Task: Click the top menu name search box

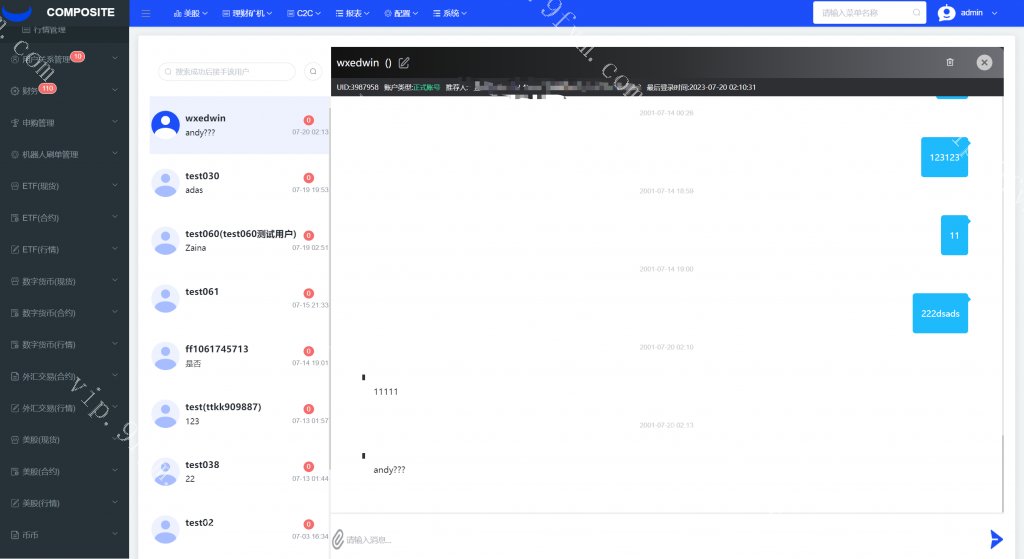Action: [x=862, y=13]
